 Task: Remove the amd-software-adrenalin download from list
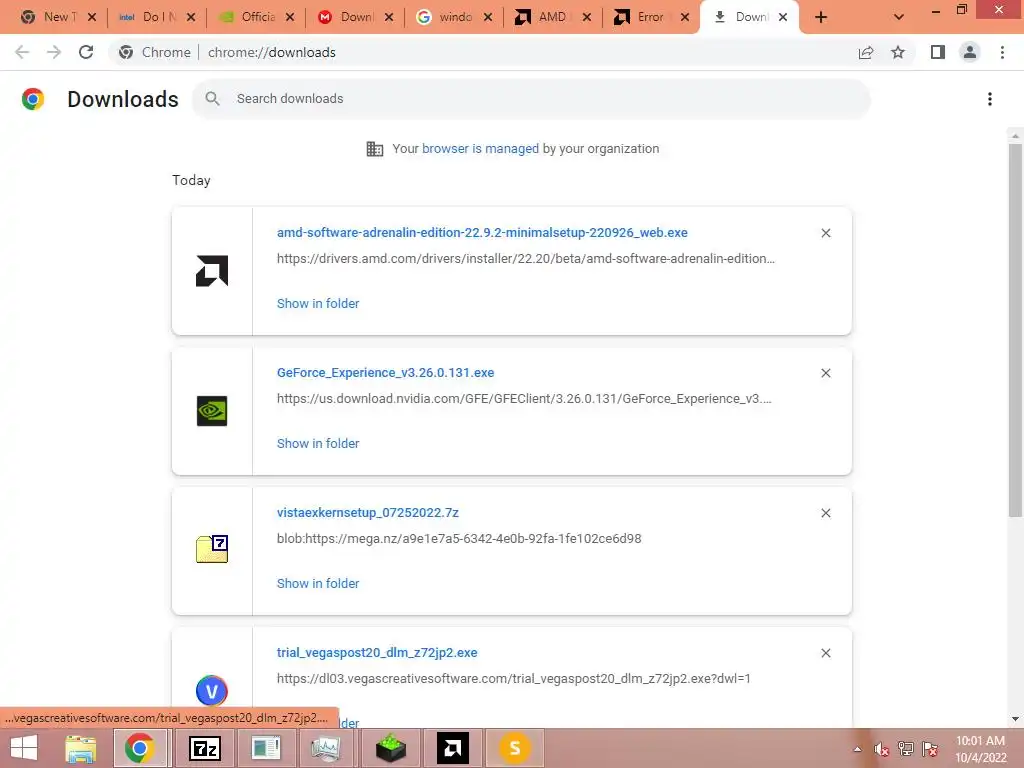[825, 233]
